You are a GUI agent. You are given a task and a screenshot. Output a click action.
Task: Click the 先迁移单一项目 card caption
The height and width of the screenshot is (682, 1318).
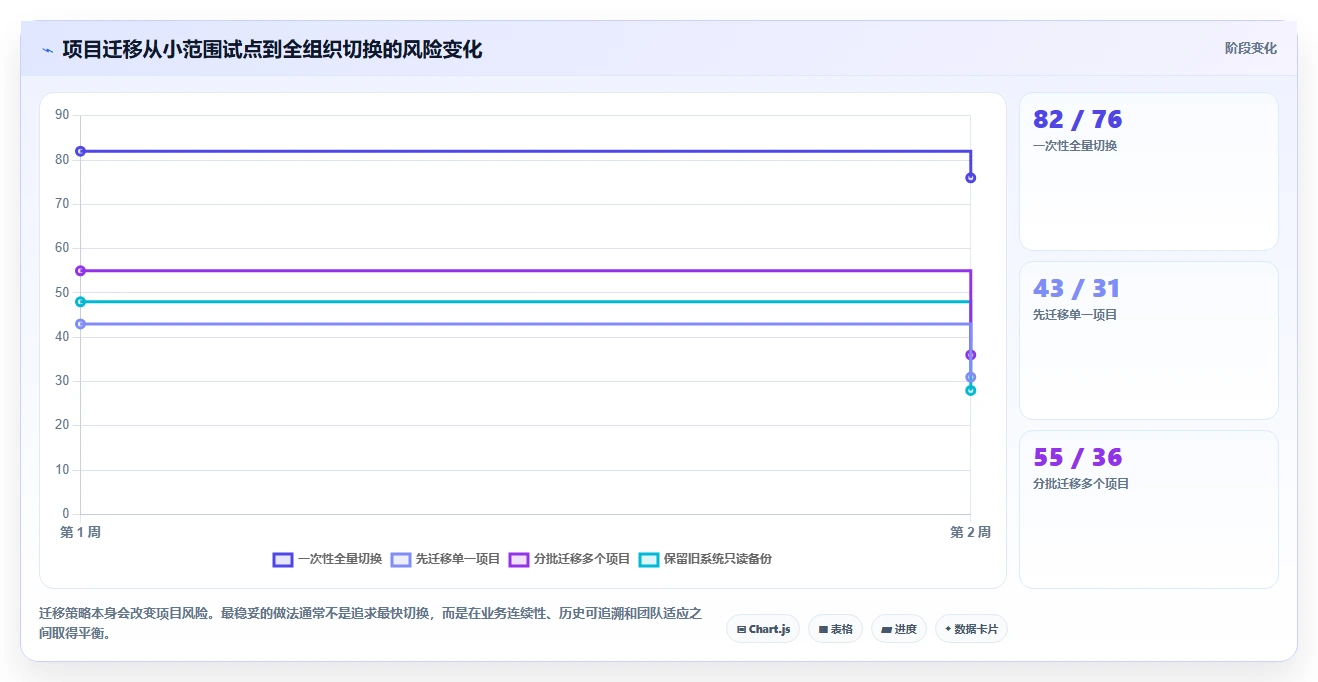(x=1075, y=315)
